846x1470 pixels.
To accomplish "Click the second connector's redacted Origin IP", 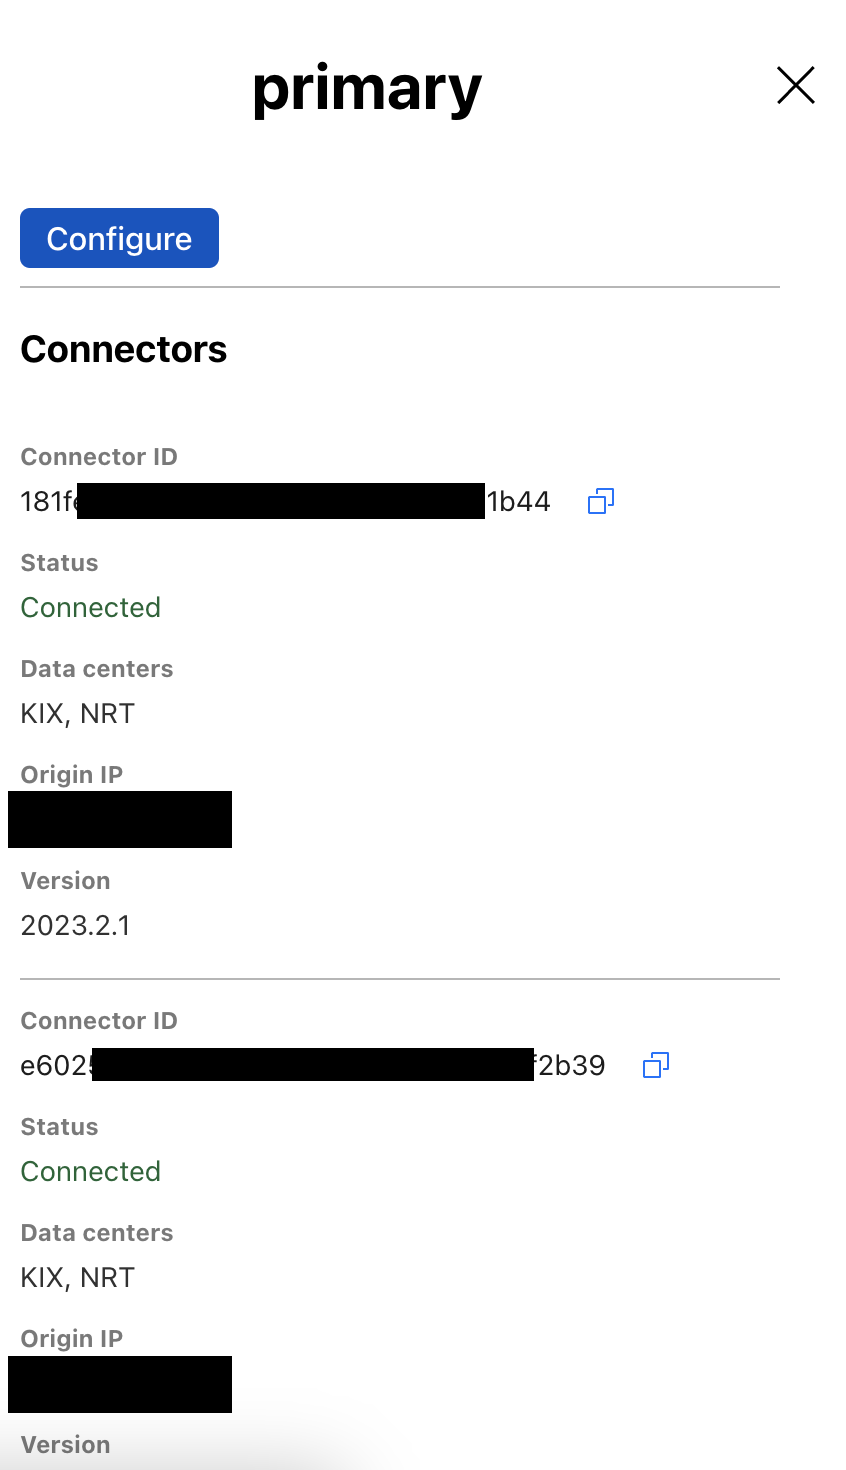I will click(120, 1384).
